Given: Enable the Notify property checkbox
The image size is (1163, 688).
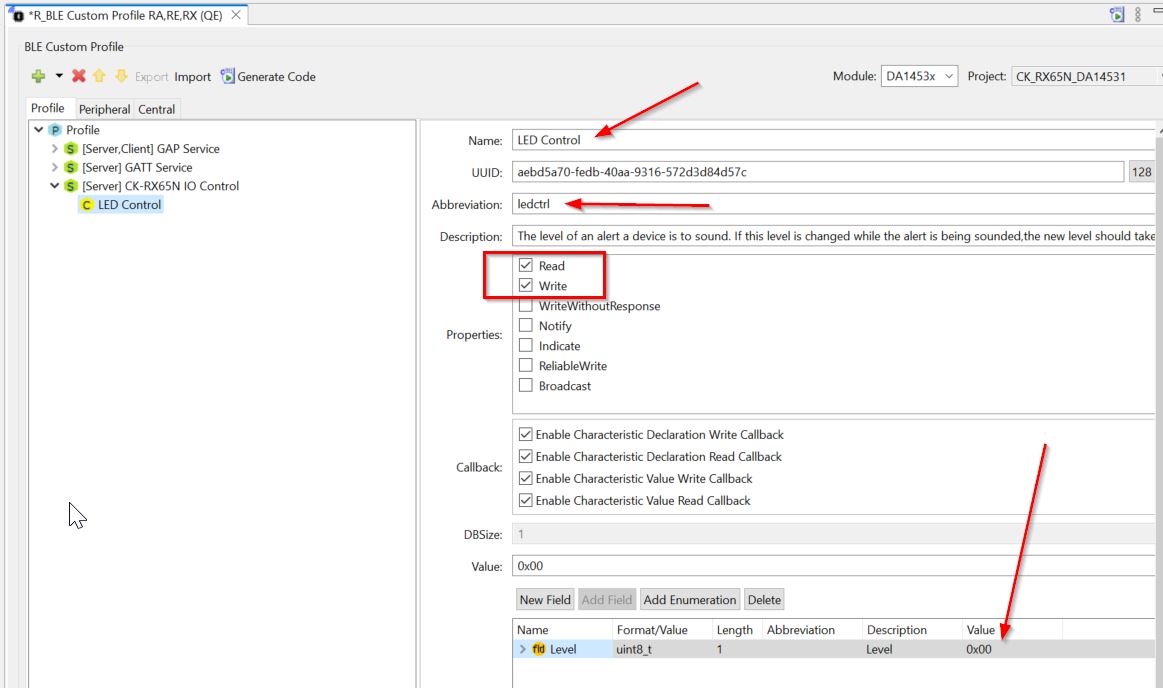Looking at the screenshot, I should (x=526, y=325).
